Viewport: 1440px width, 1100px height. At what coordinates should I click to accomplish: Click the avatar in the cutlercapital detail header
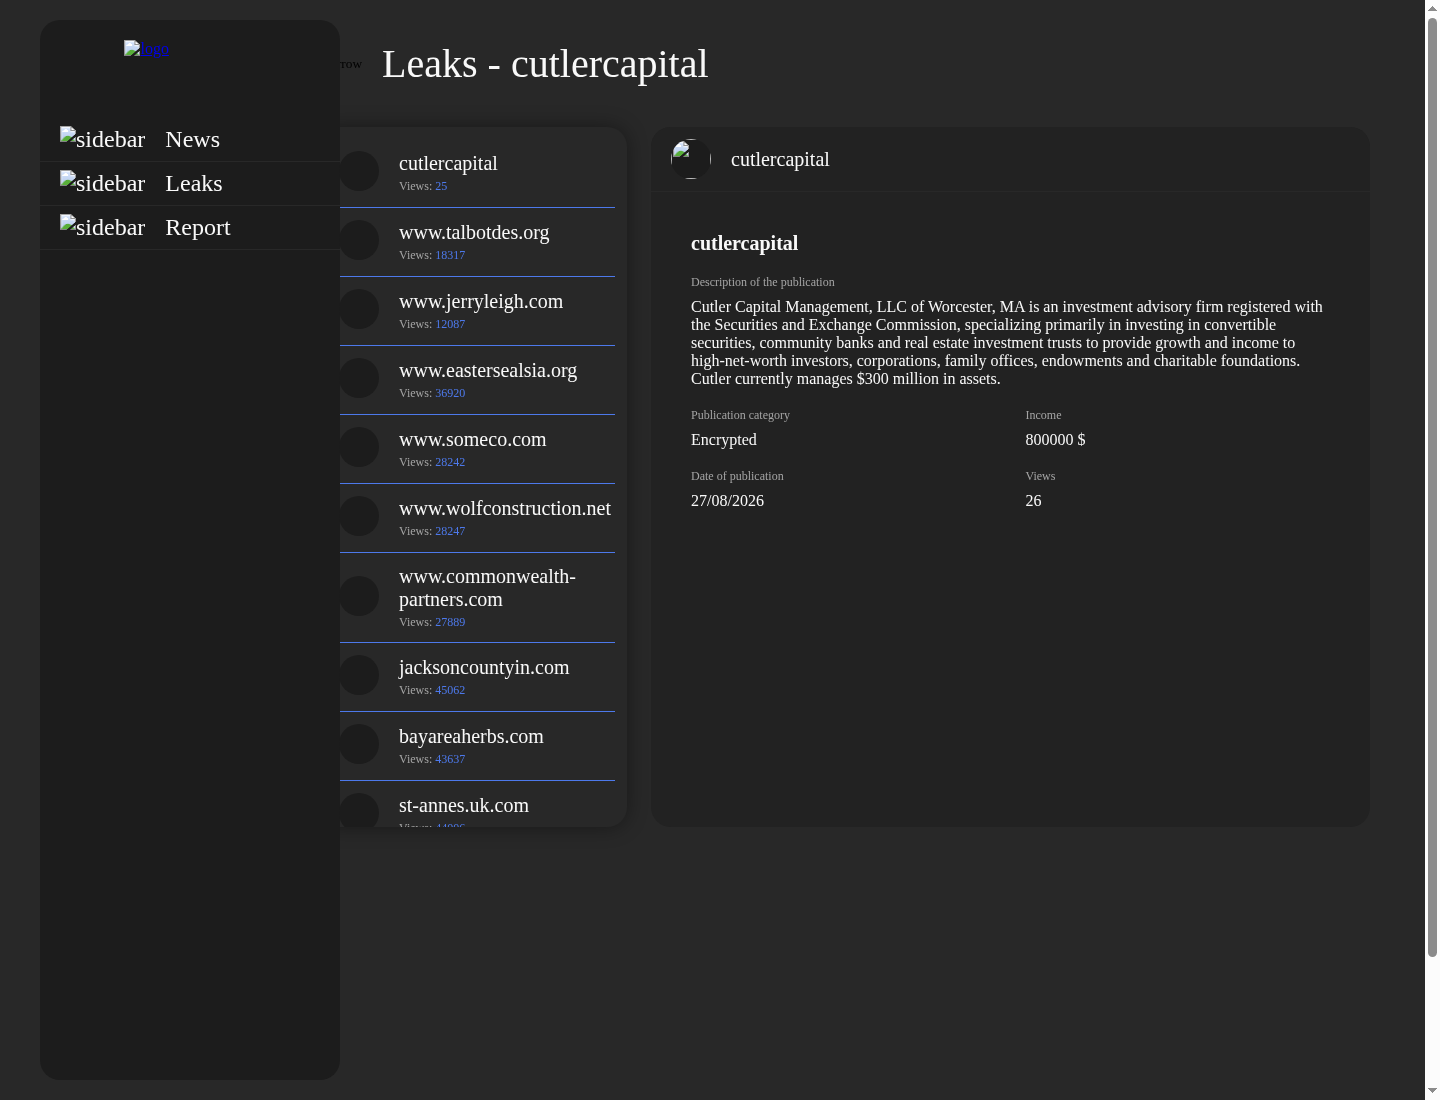(x=691, y=159)
